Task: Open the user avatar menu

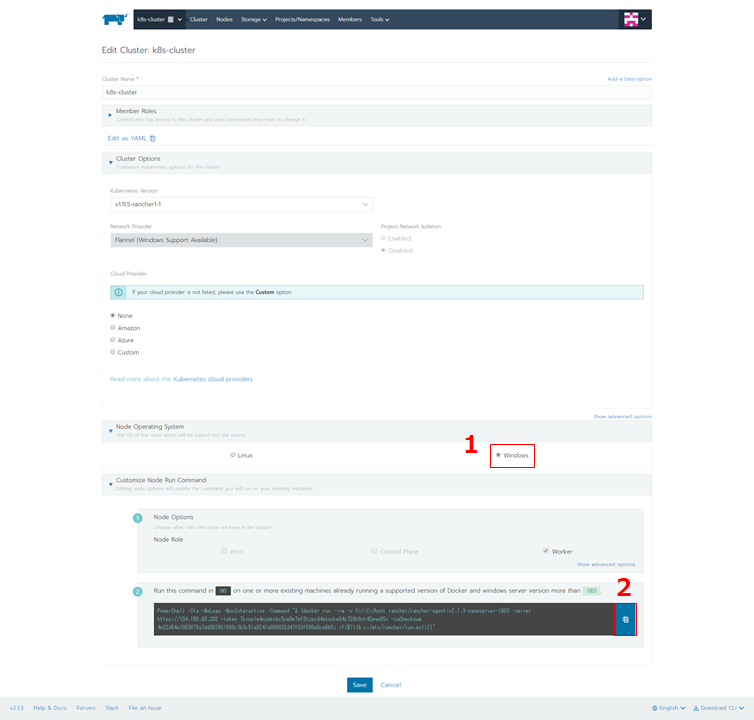Action: (635, 19)
